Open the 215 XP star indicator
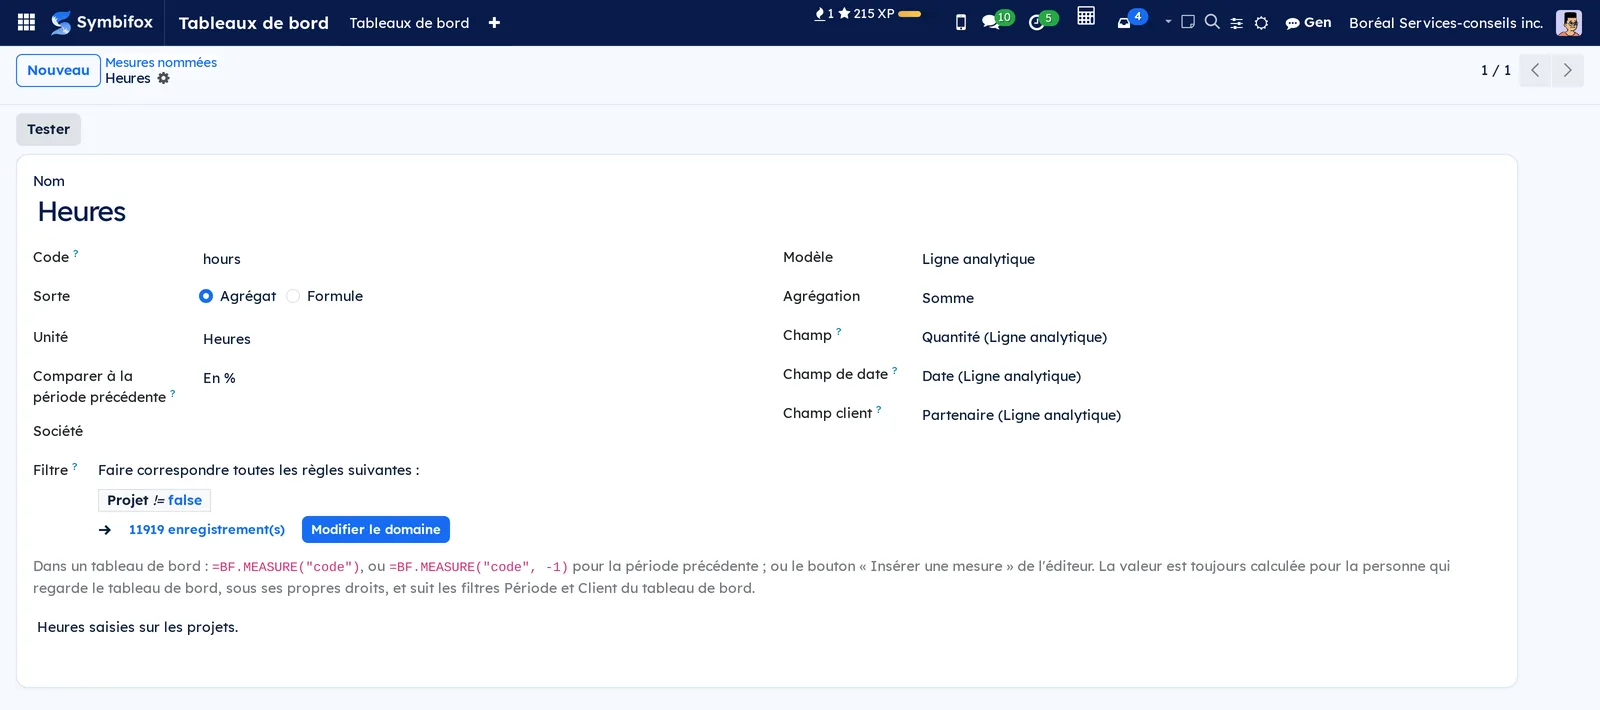1600x710 pixels. (x=866, y=14)
